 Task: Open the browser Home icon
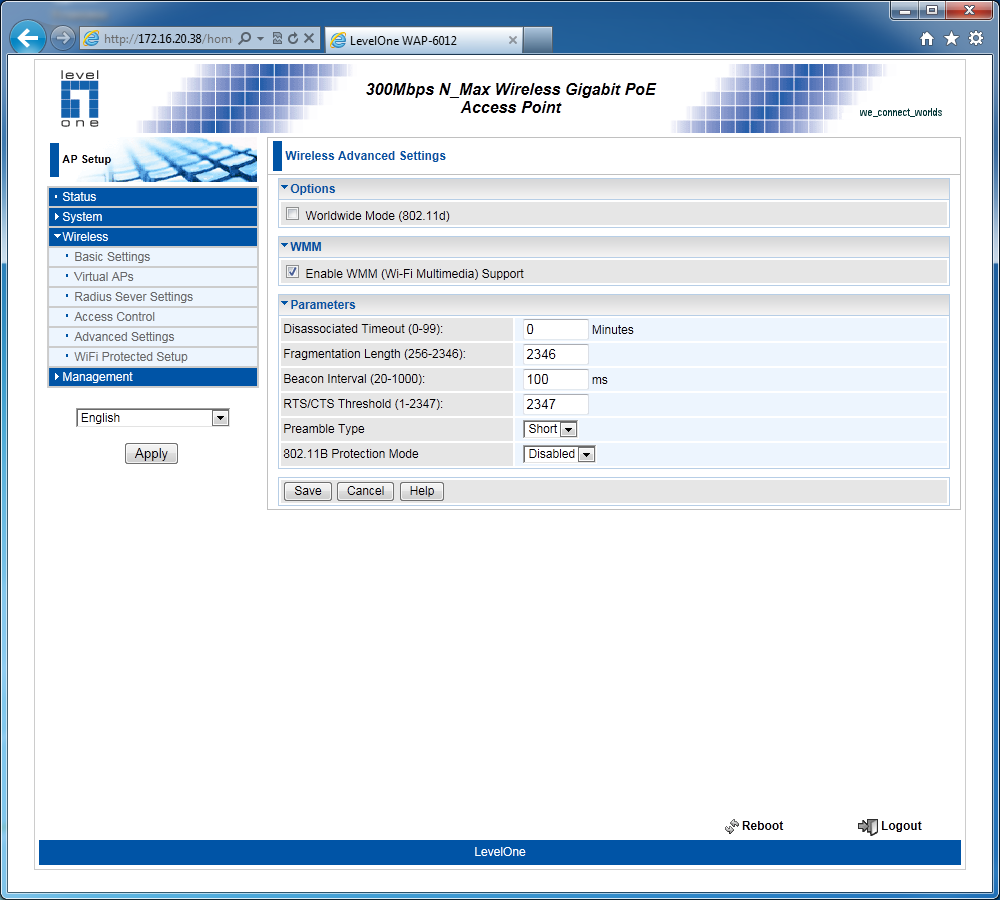pos(927,39)
